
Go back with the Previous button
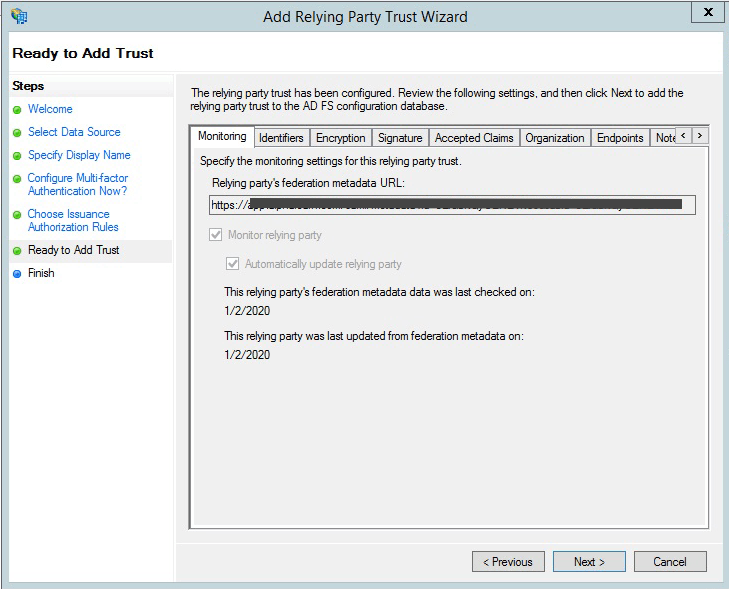(508, 562)
